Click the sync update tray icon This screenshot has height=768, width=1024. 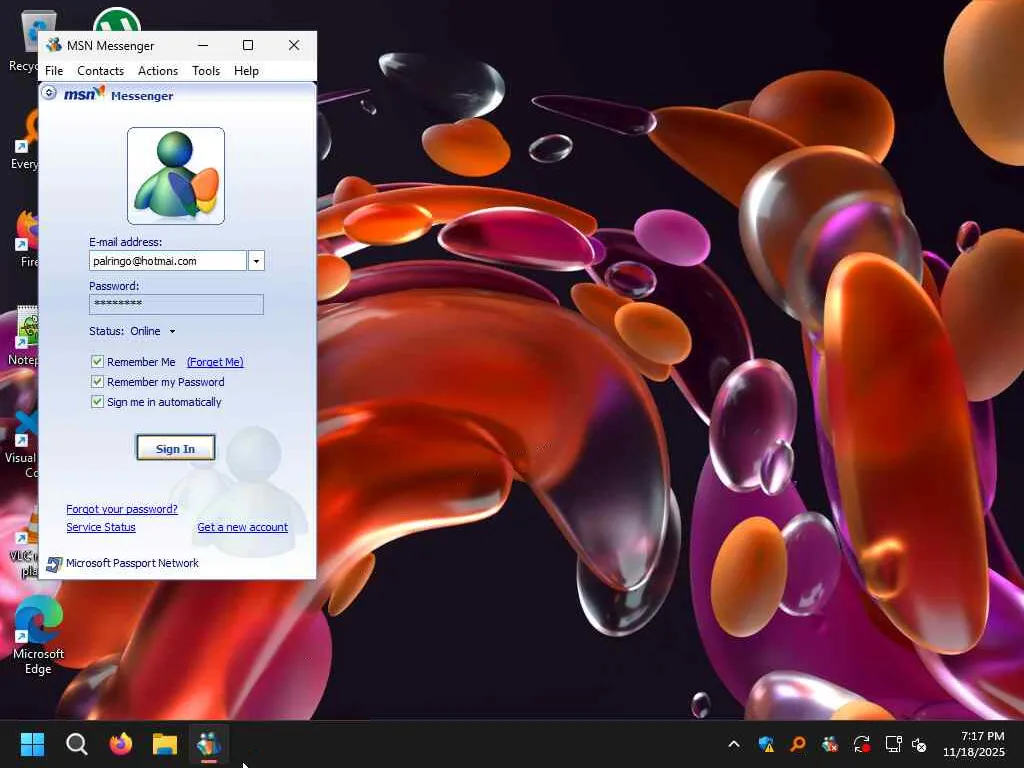862,744
